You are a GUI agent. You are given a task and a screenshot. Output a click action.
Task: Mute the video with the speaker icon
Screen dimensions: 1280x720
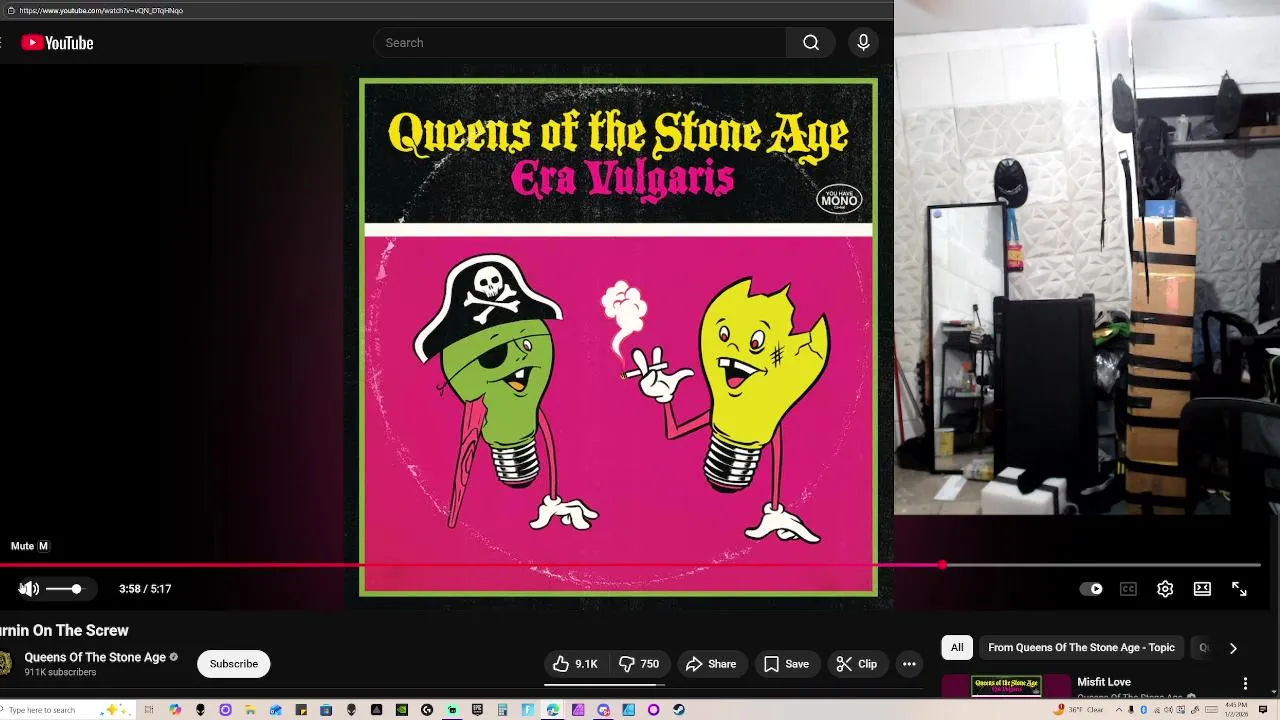coord(29,589)
